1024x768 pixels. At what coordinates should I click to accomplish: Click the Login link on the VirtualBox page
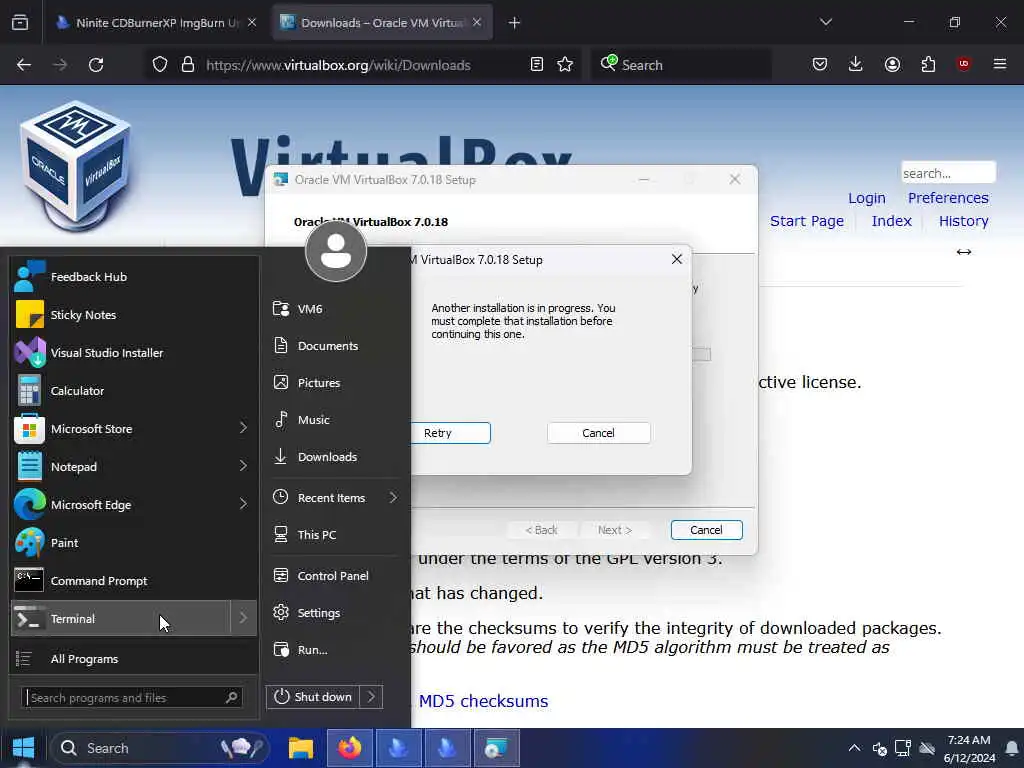point(867,198)
